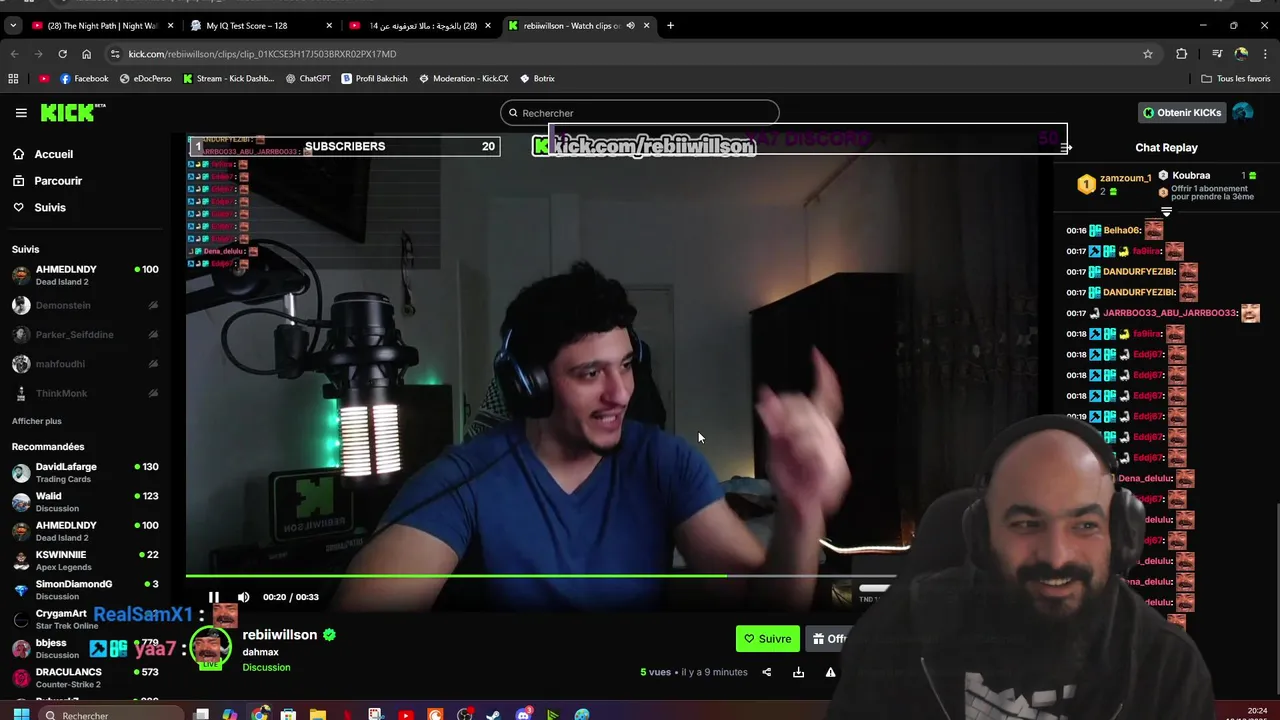Bookmark this page with star icon

coord(1148,54)
